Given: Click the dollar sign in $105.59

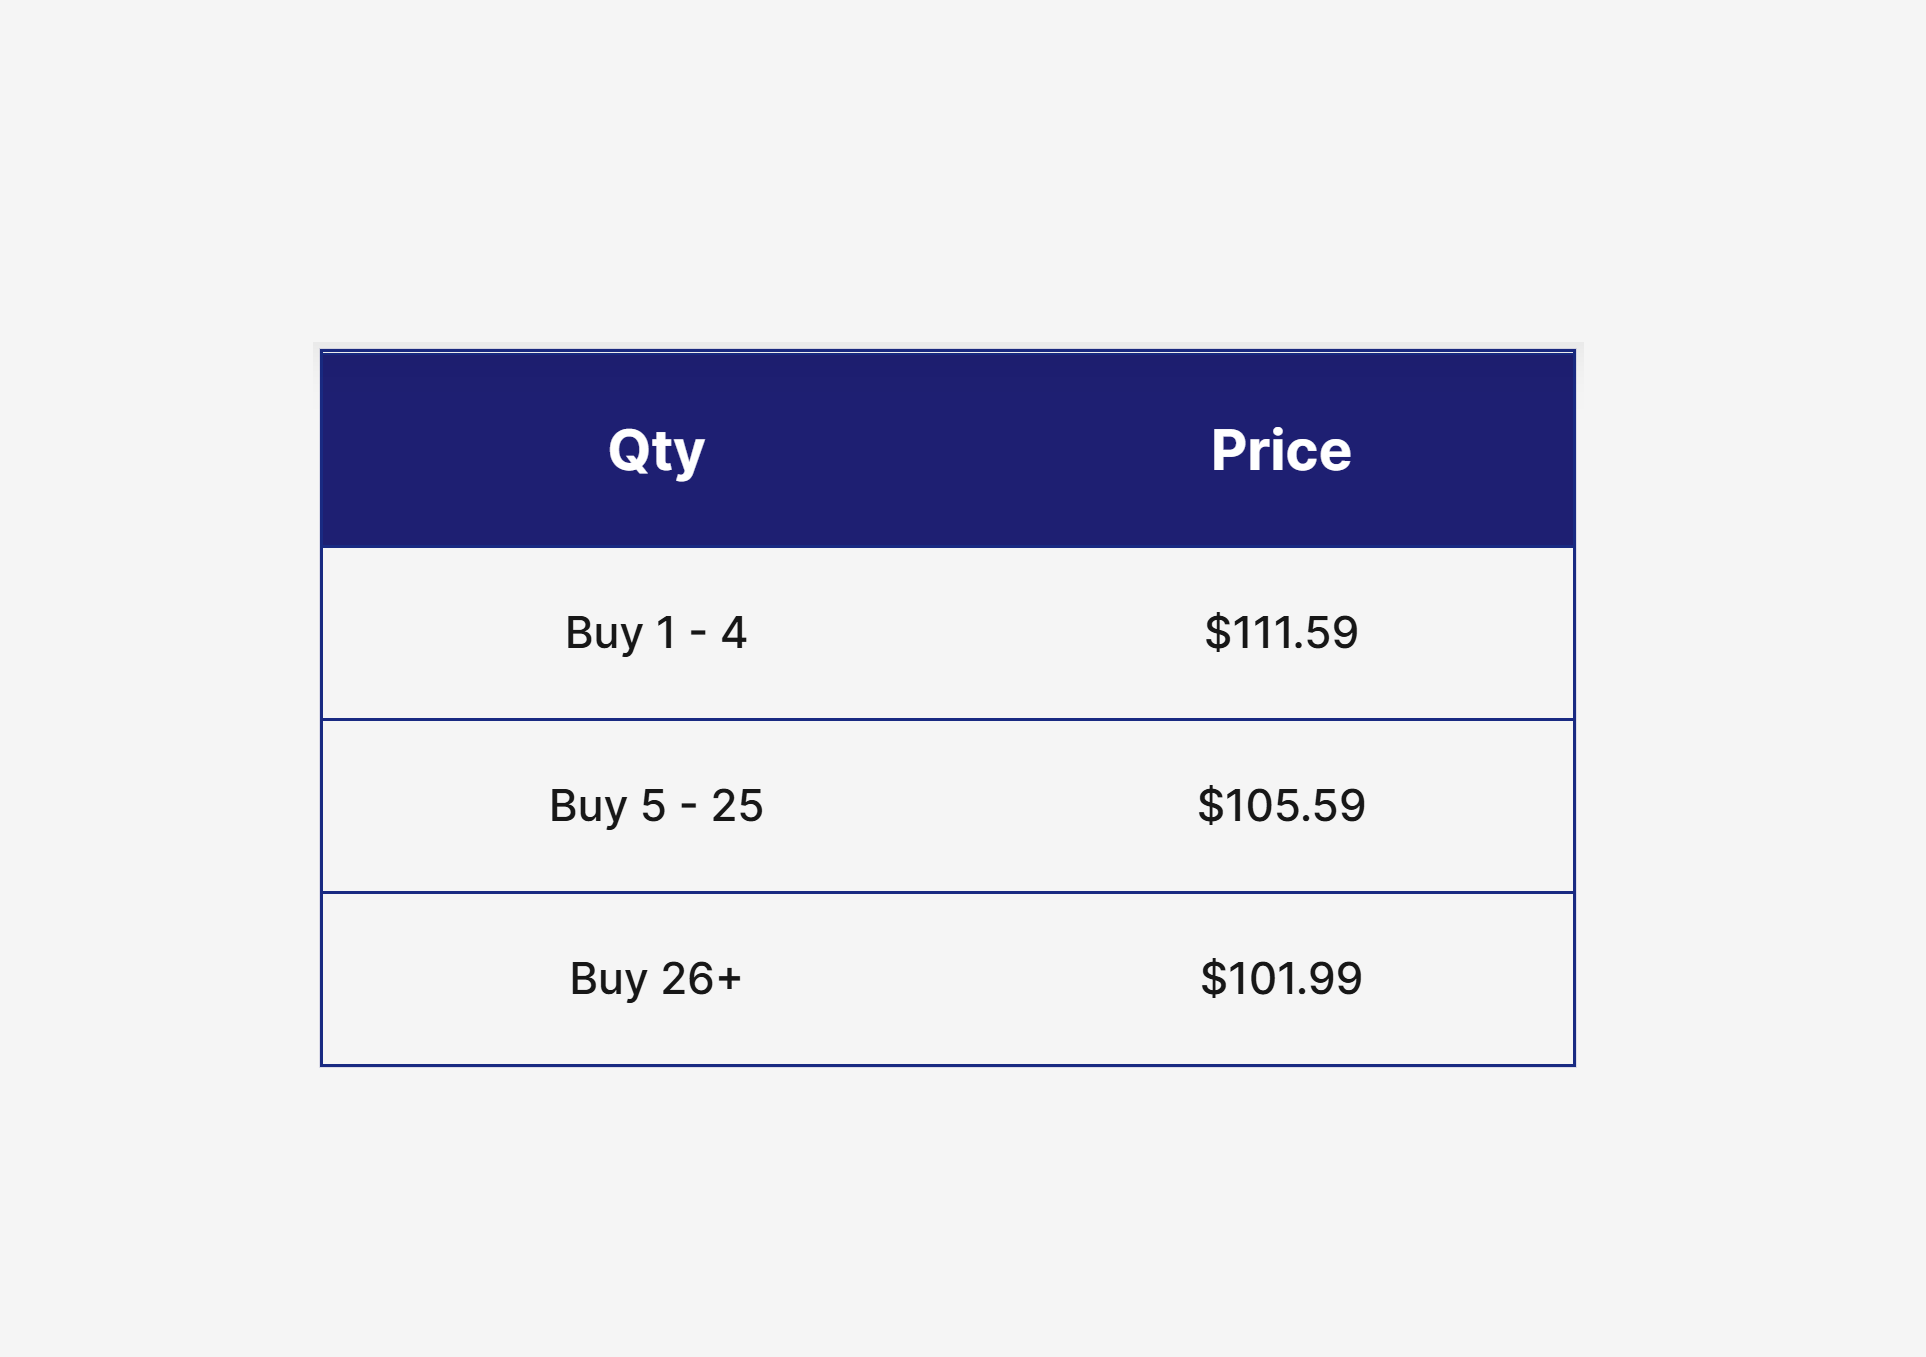Looking at the screenshot, I should coord(1210,806).
